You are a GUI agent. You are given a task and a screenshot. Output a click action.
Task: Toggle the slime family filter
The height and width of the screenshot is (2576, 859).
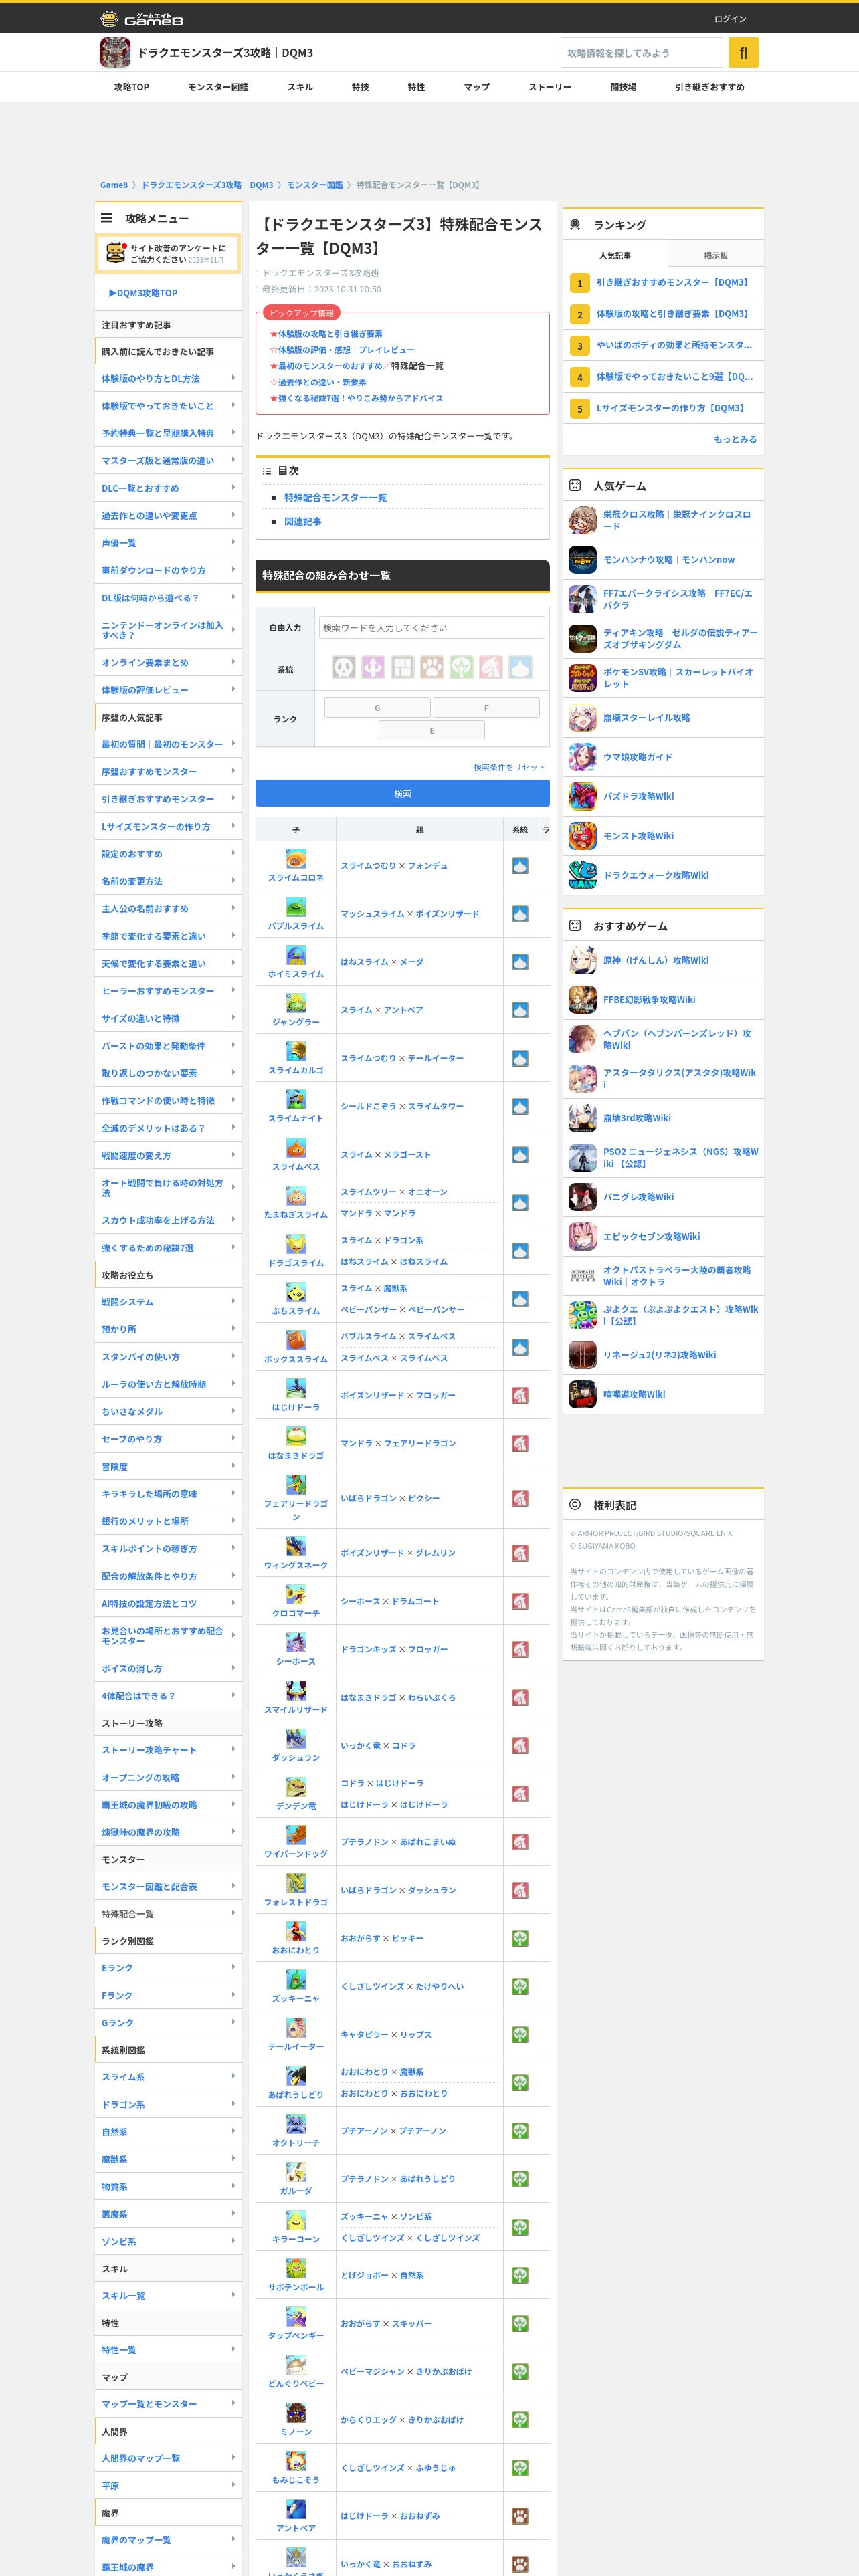(520, 667)
